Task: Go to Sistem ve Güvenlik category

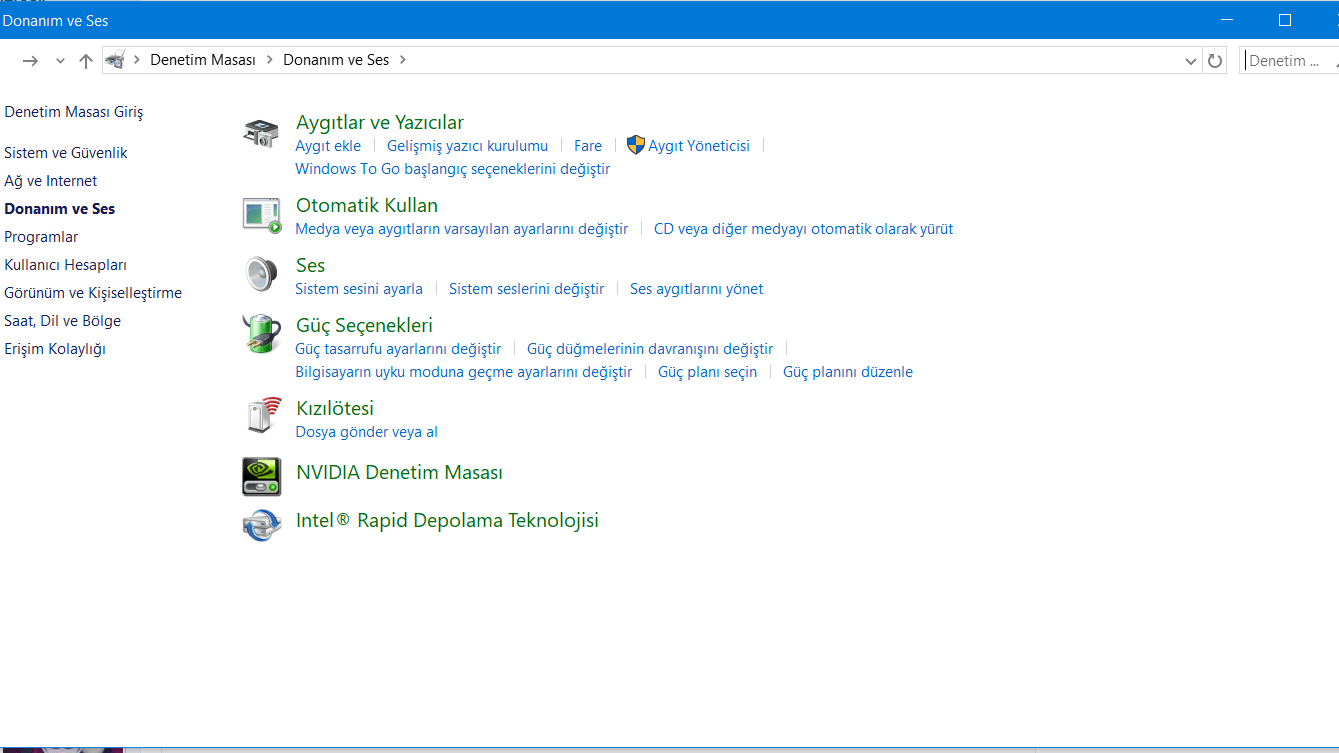Action: 66,153
